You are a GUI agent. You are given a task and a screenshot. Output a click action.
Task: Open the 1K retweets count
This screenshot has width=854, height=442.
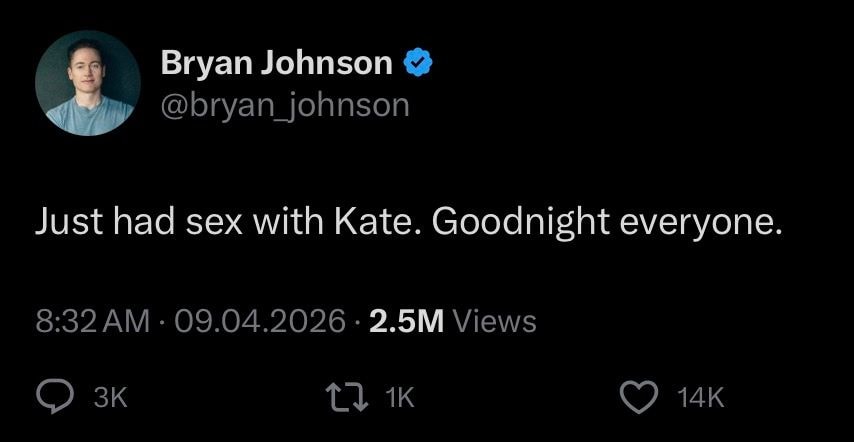click(x=398, y=398)
